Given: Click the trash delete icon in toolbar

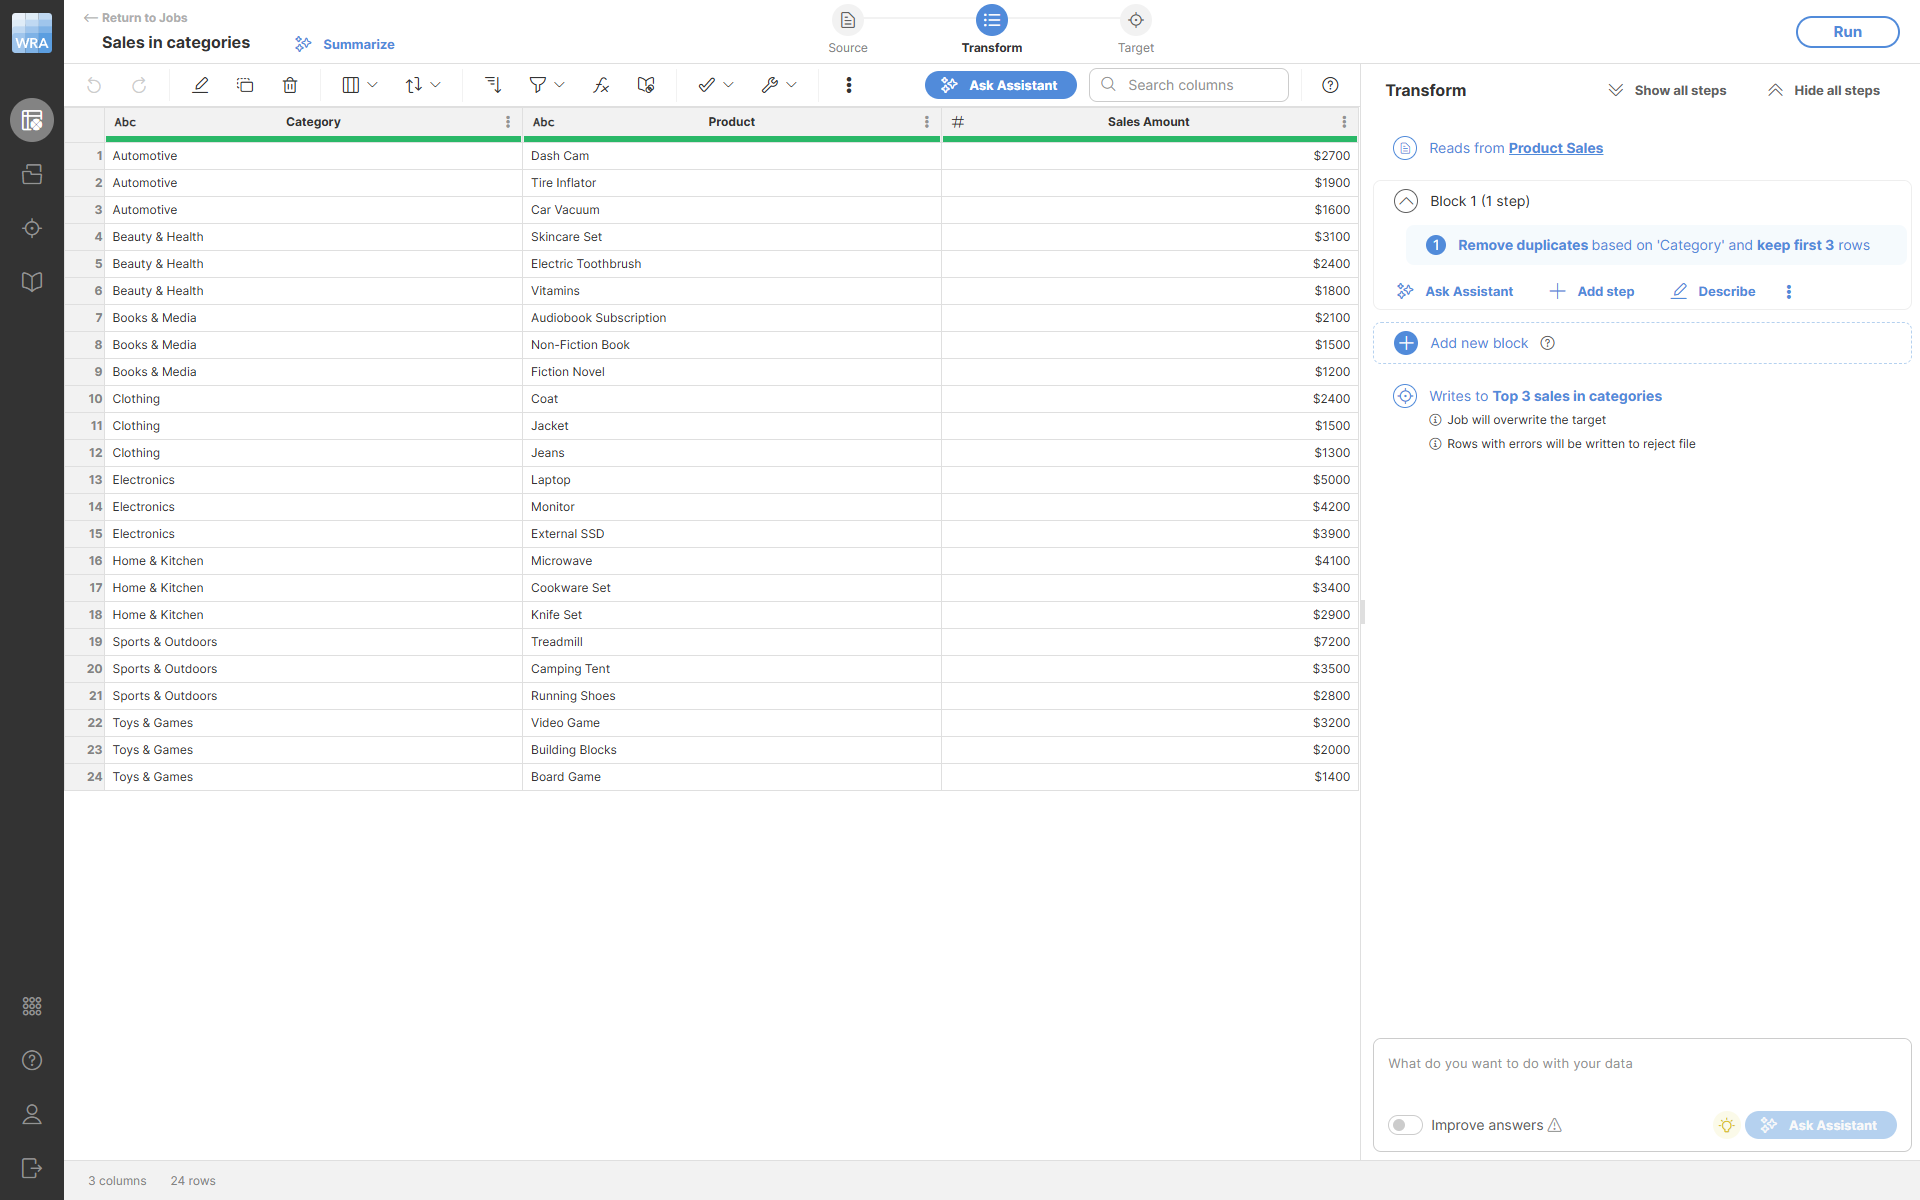Looking at the screenshot, I should point(290,85).
